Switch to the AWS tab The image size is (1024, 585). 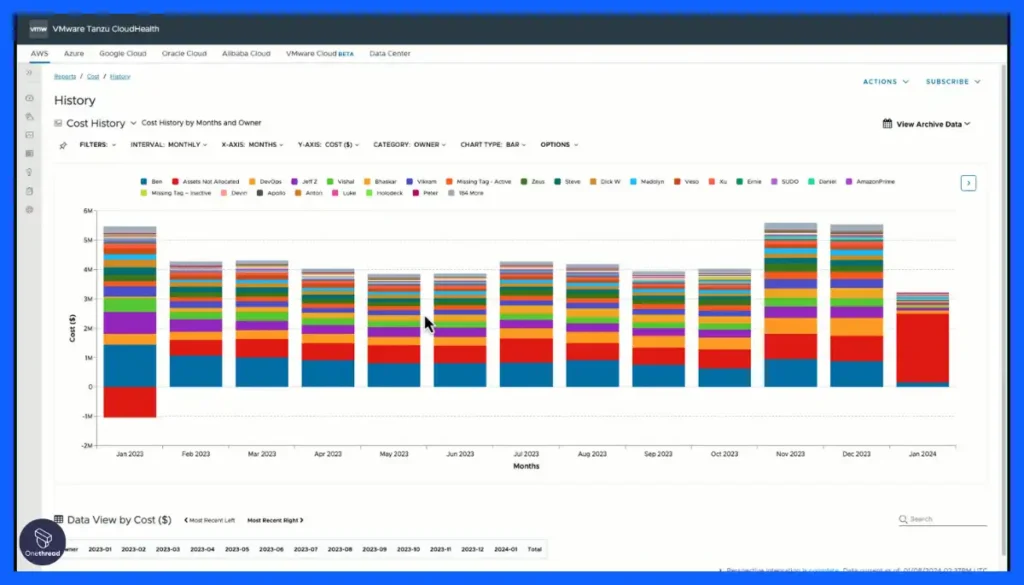coord(39,54)
